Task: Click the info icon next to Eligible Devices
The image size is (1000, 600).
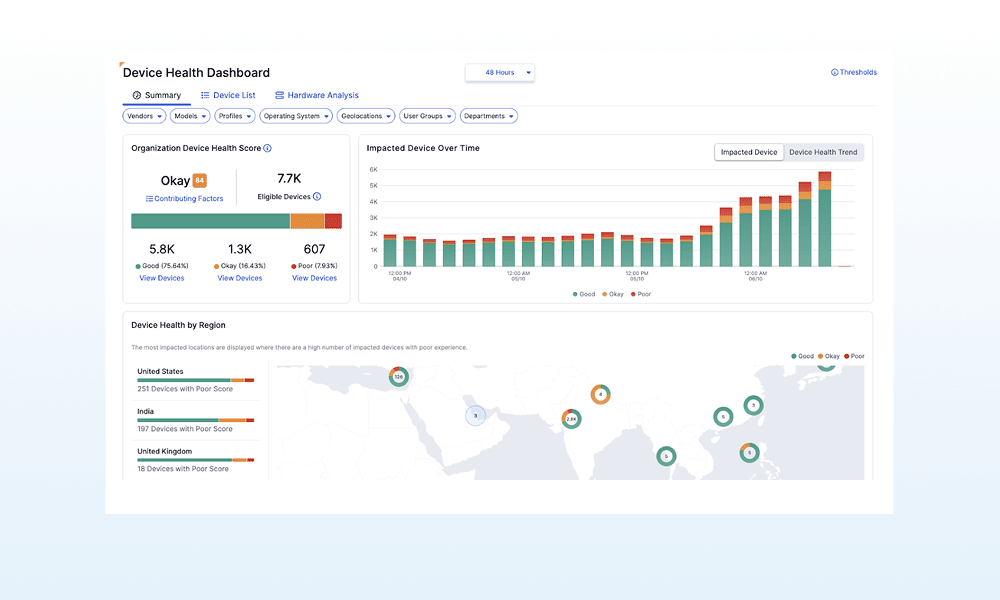Action: pos(317,197)
